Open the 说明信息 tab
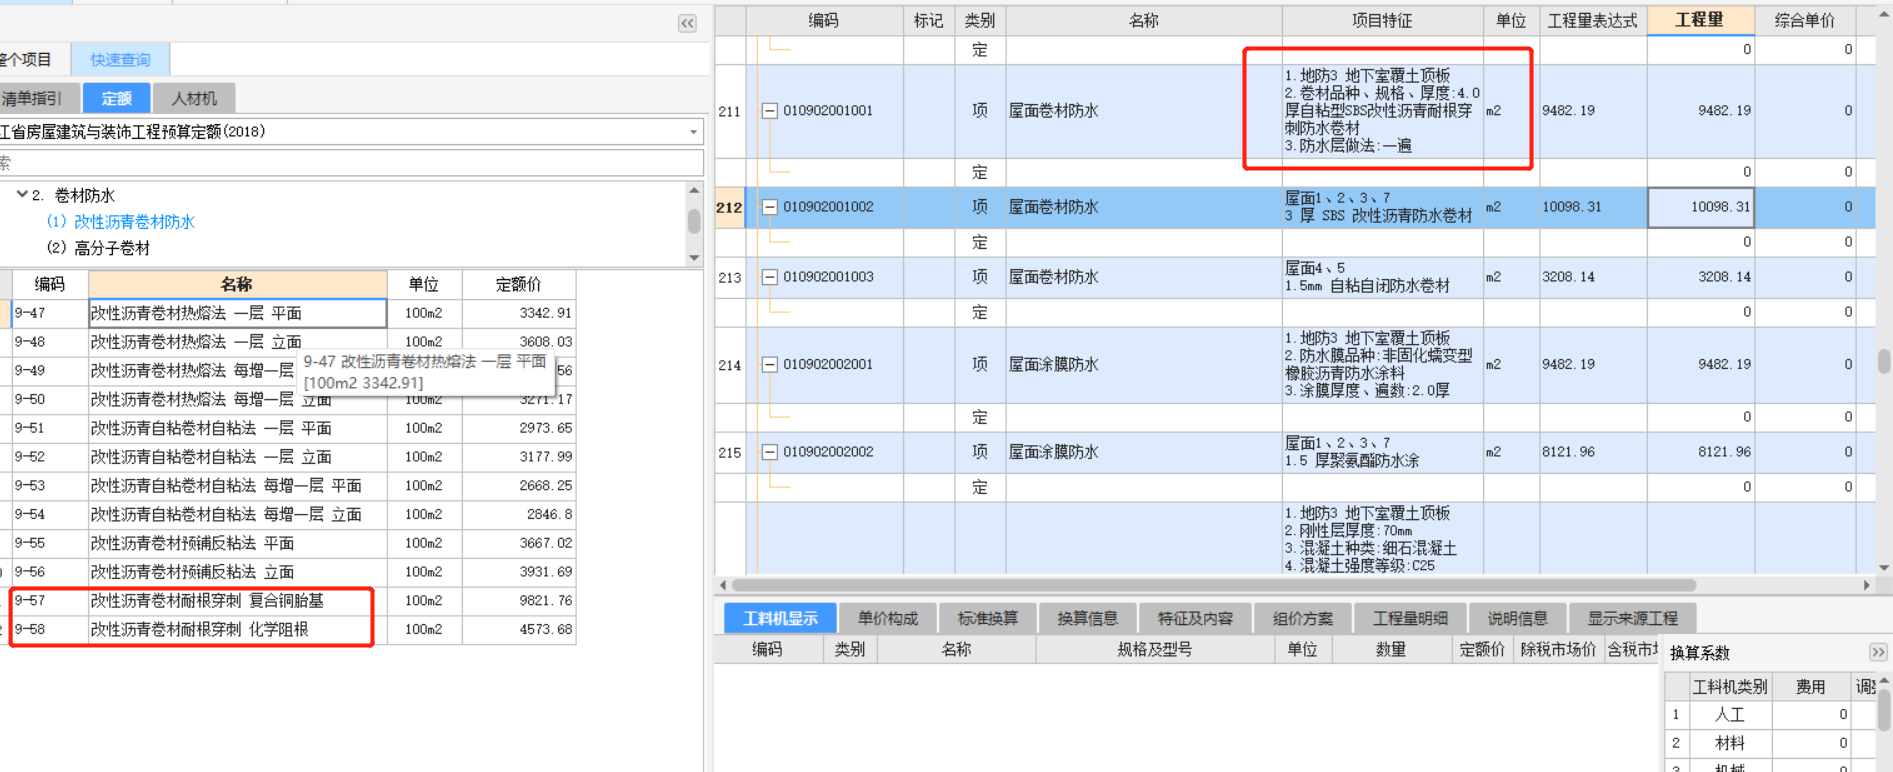 click(1517, 618)
